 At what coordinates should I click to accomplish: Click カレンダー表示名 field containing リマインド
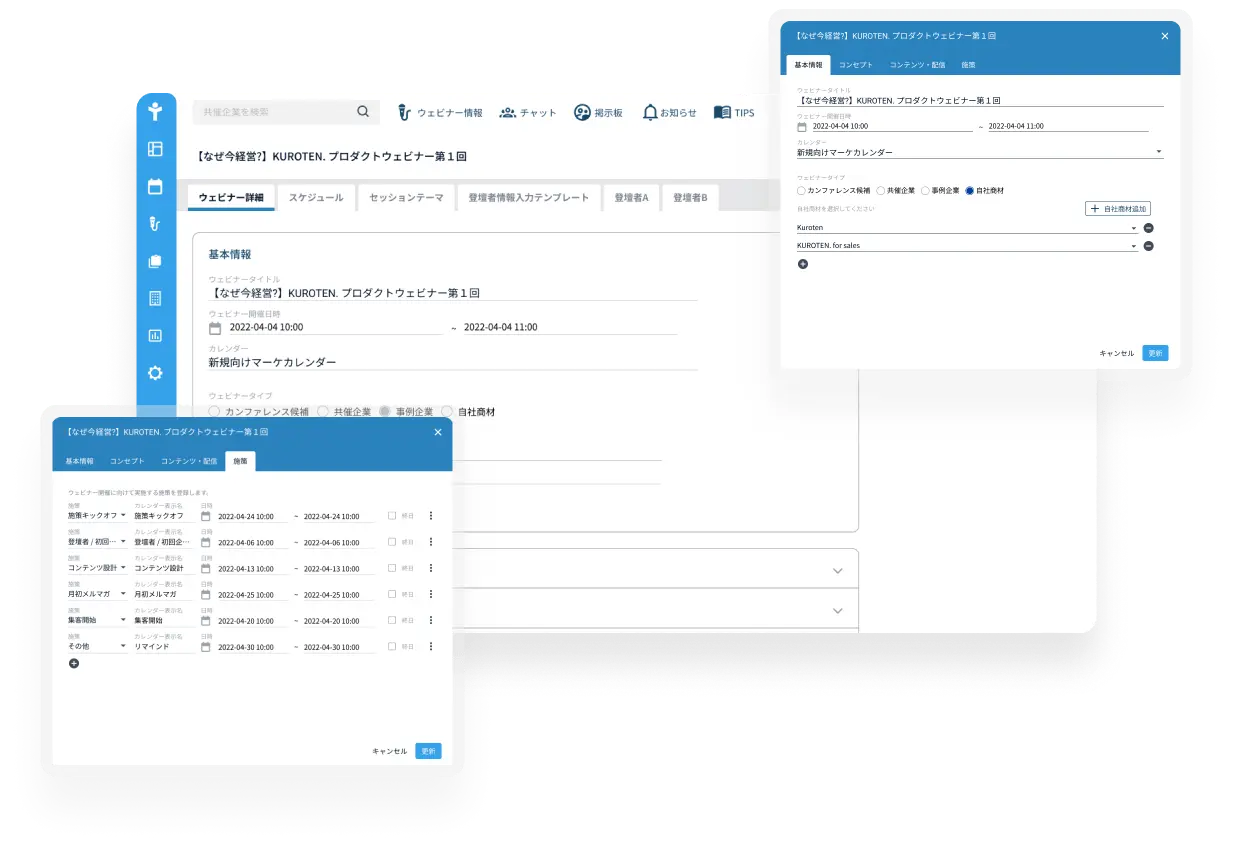click(165, 647)
